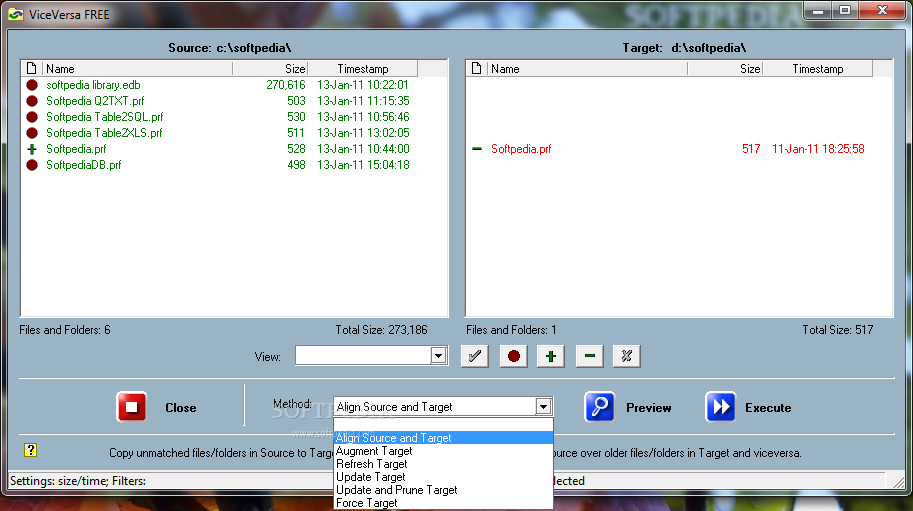This screenshot has height=511, width=913.
Task: Click size value 270,616
Action: pos(286,85)
